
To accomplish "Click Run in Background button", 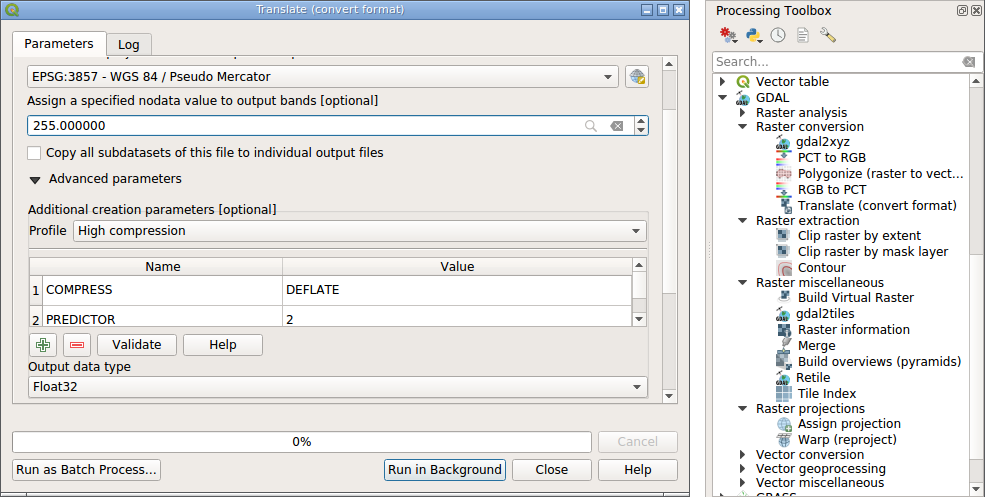I will click(445, 469).
